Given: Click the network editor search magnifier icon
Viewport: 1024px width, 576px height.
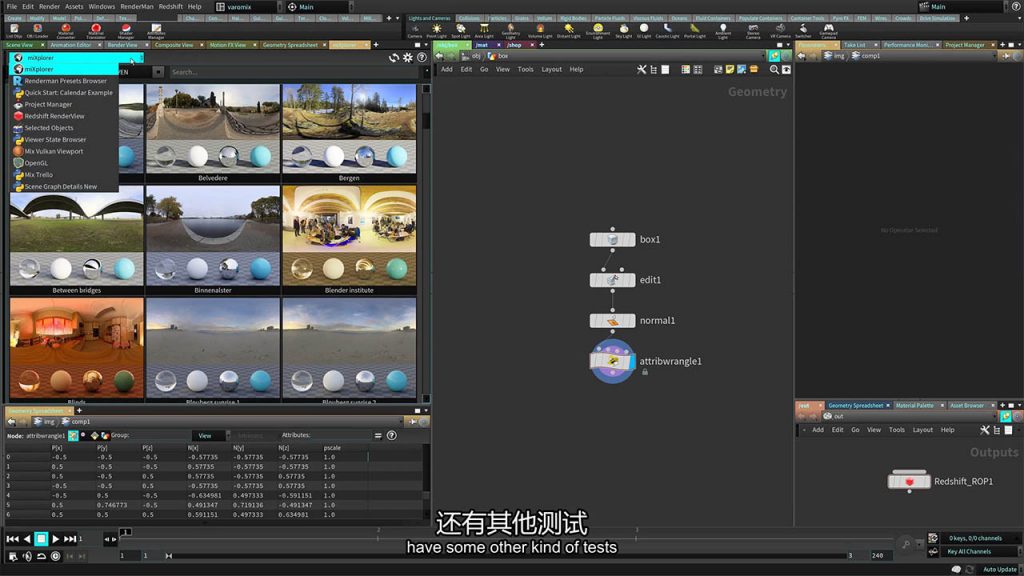Looking at the screenshot, I should (x=774, y=69).
